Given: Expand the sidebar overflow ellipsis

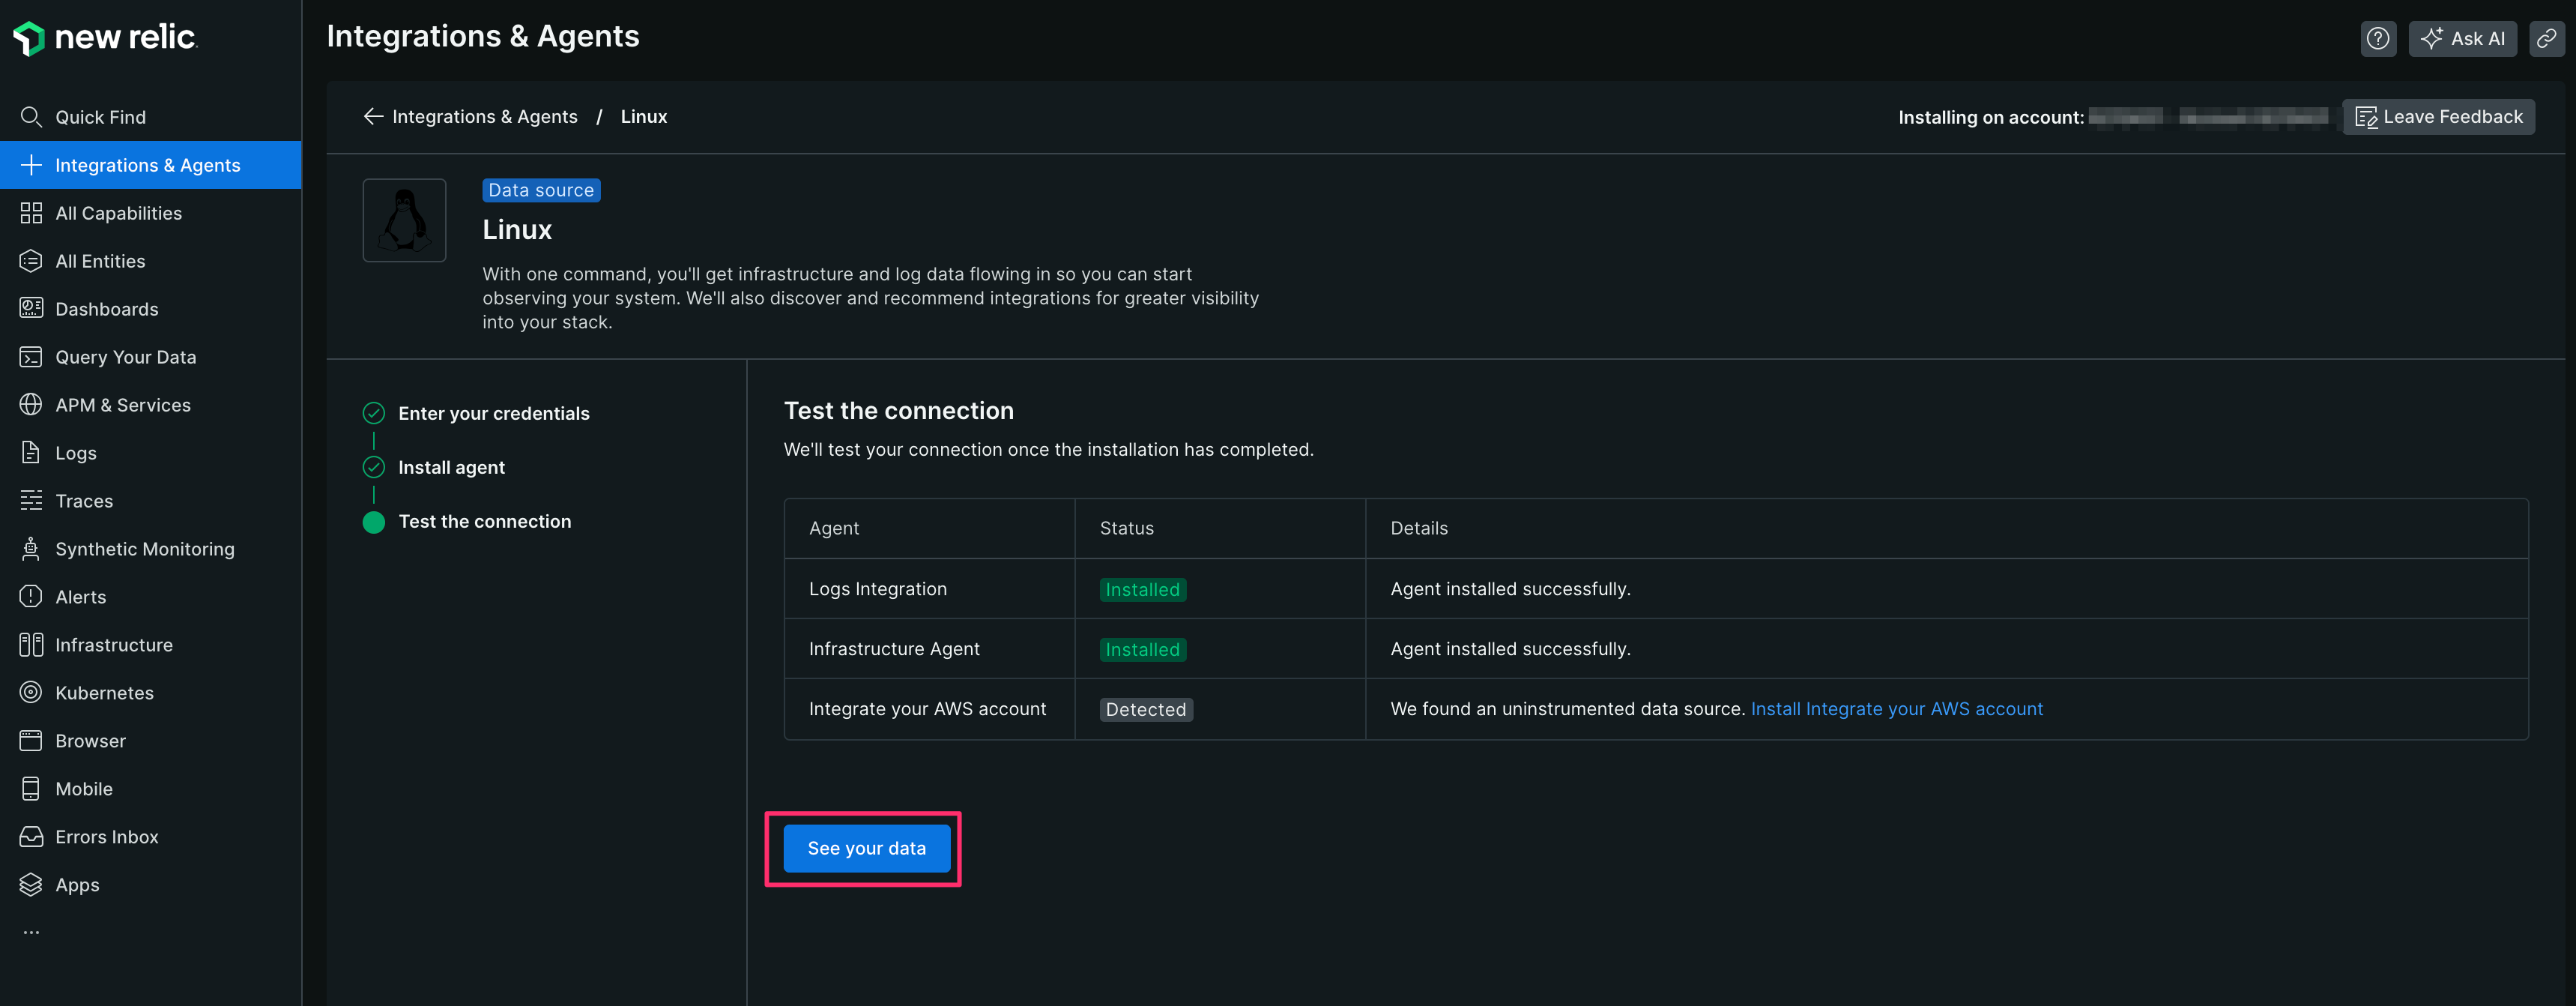Looking at the screenshot, I should click(31, 931).
